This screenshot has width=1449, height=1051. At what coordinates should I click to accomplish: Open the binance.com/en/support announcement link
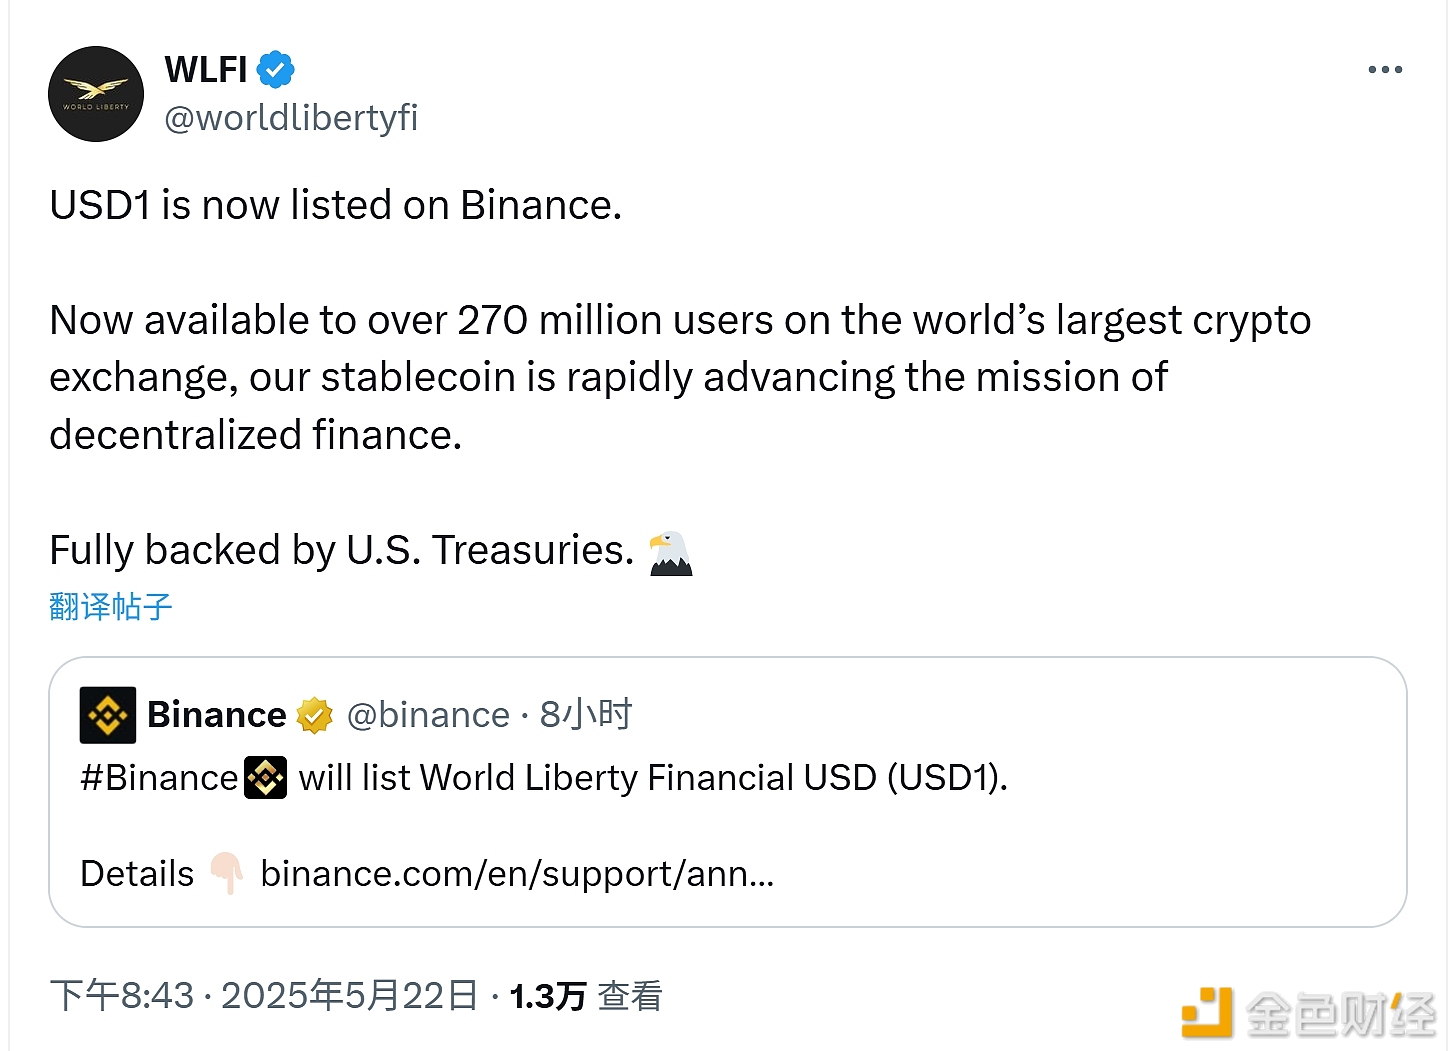[x=517, y=874]
